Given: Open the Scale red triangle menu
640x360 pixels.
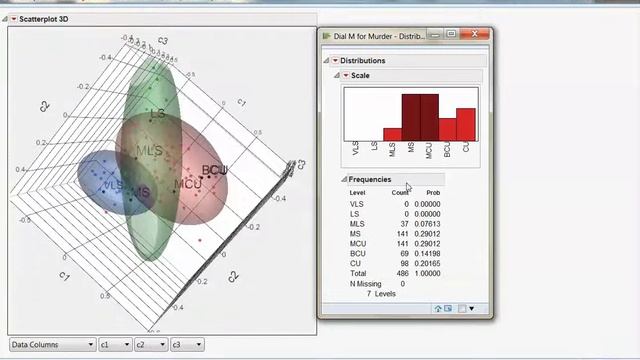Looking at the screenshot, I should point(346,75).
